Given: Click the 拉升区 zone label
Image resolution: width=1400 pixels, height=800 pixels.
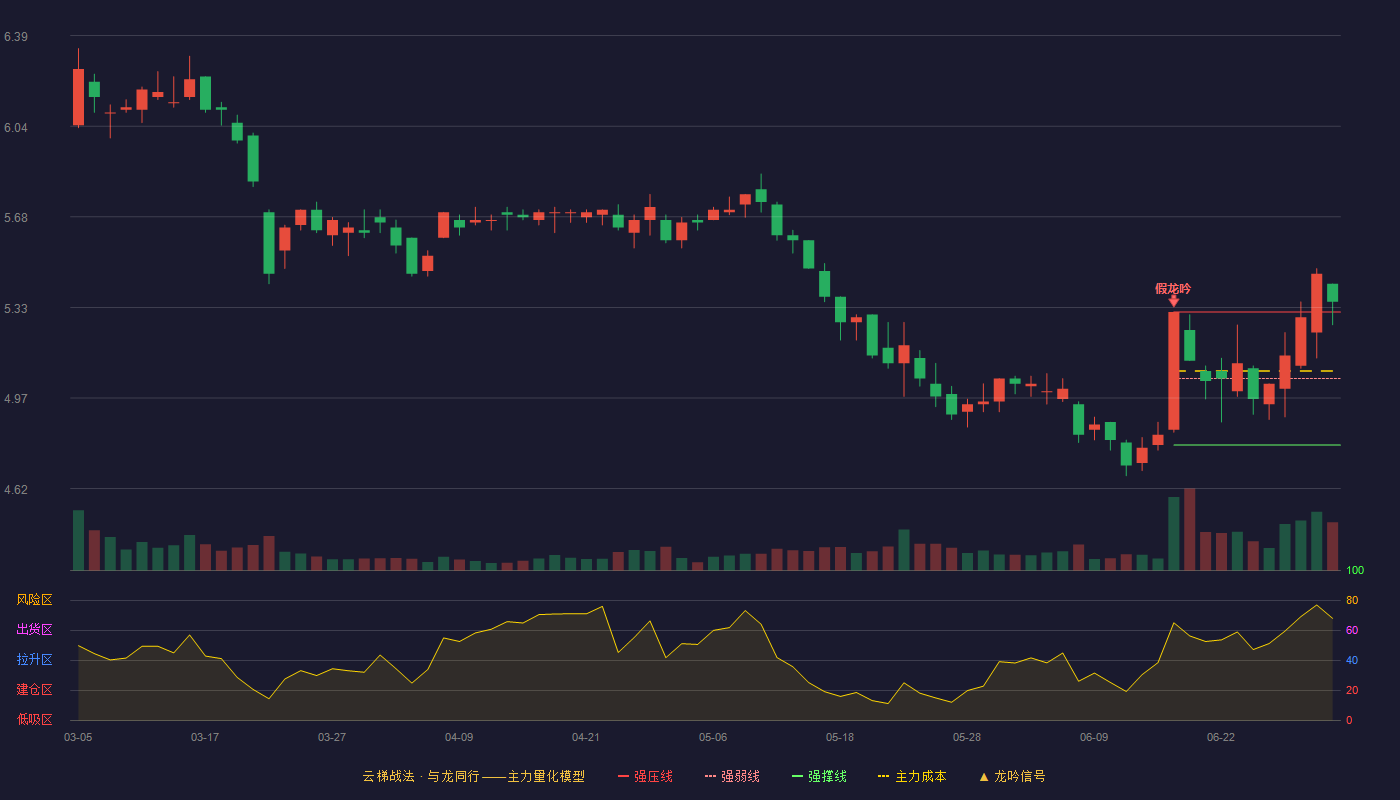Looking at the screenshot, I should coord(34,660).
